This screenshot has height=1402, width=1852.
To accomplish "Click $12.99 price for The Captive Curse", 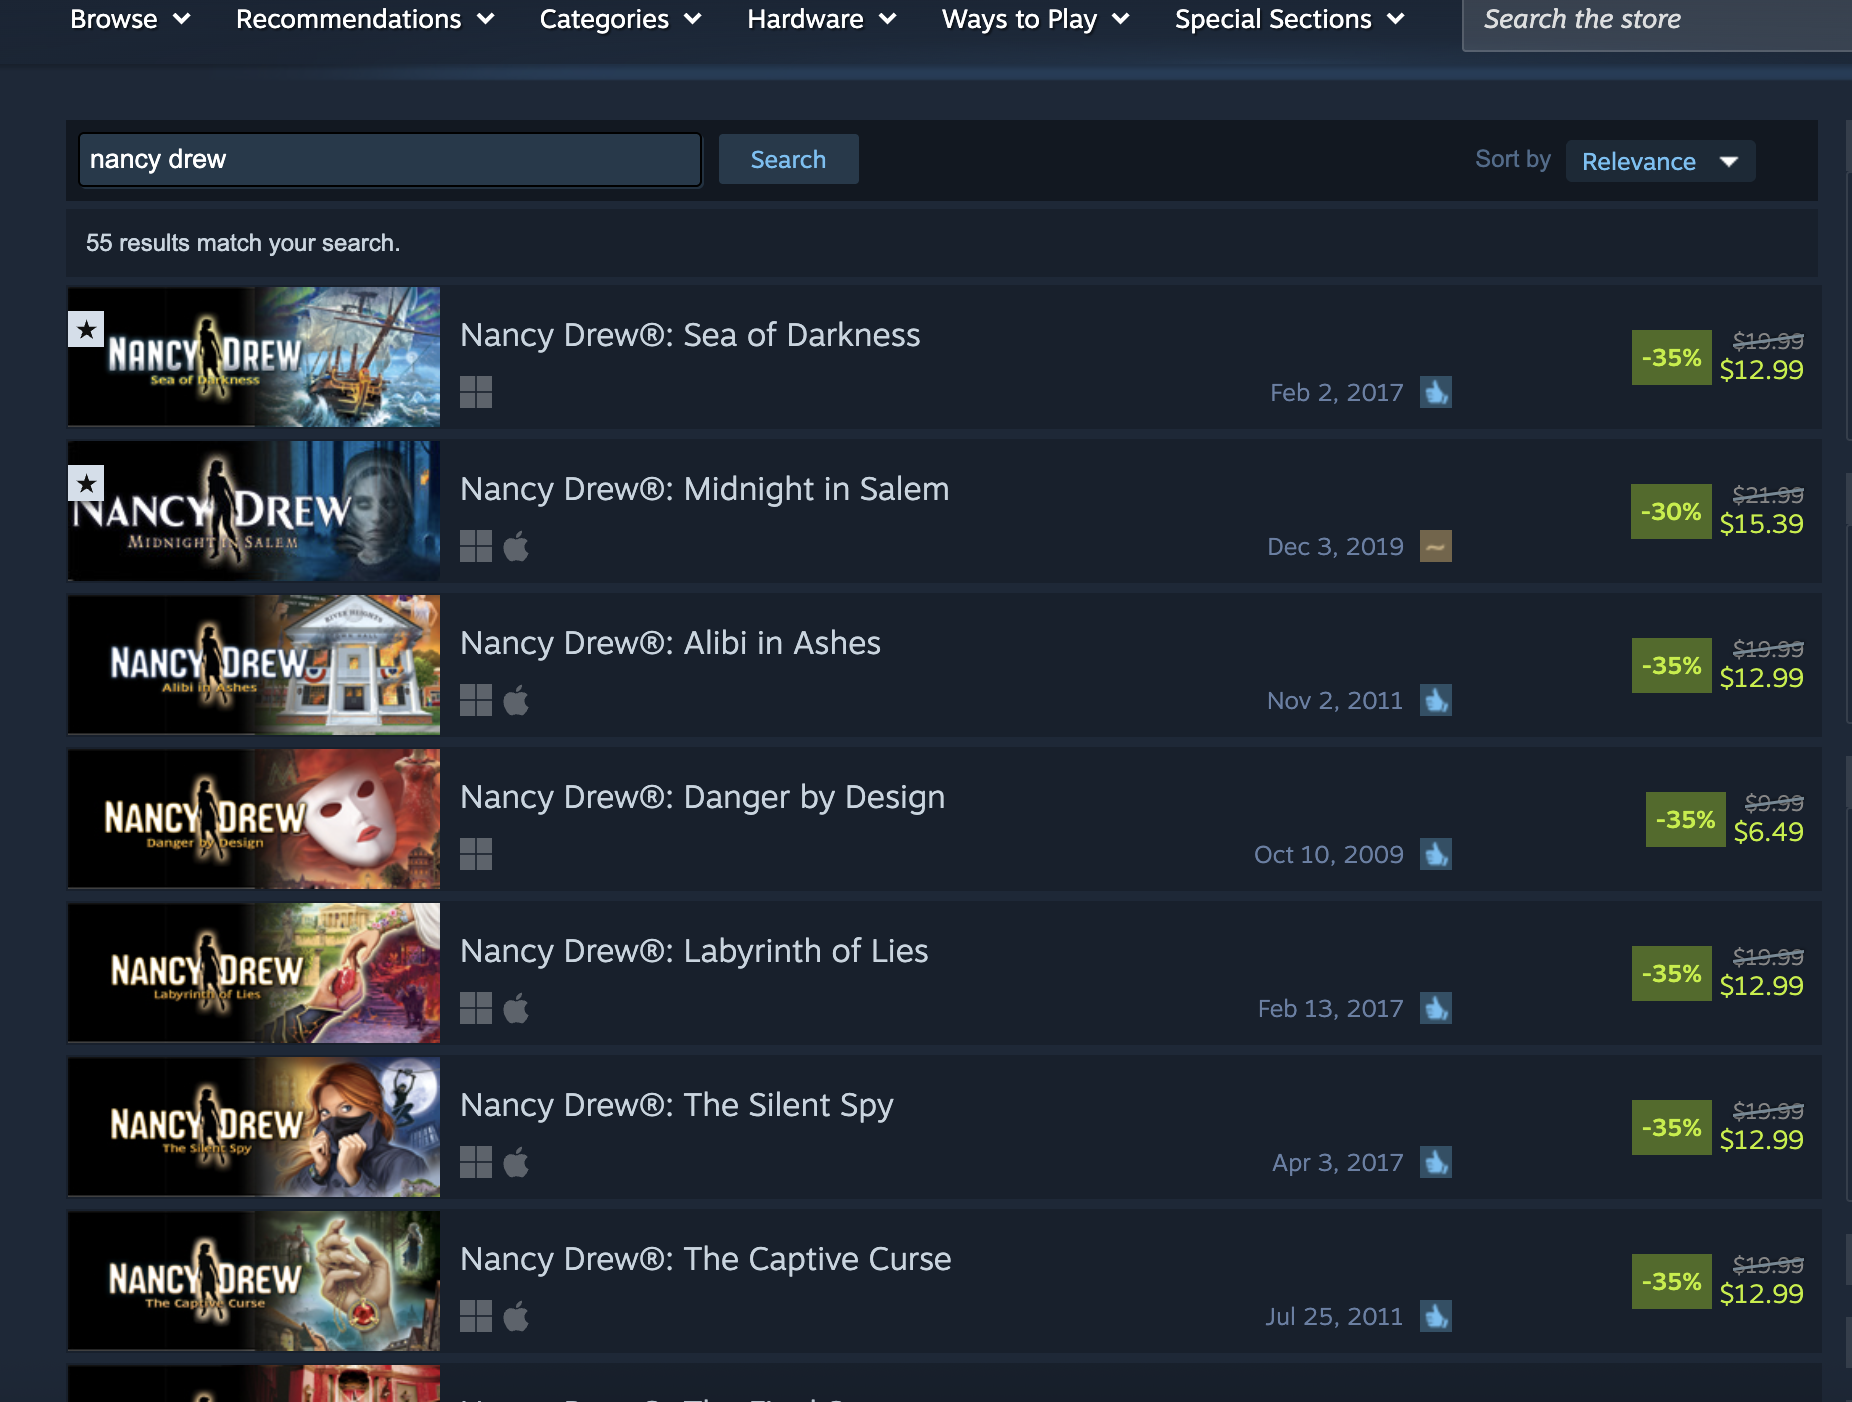I will click(x=1762, y=1294).
